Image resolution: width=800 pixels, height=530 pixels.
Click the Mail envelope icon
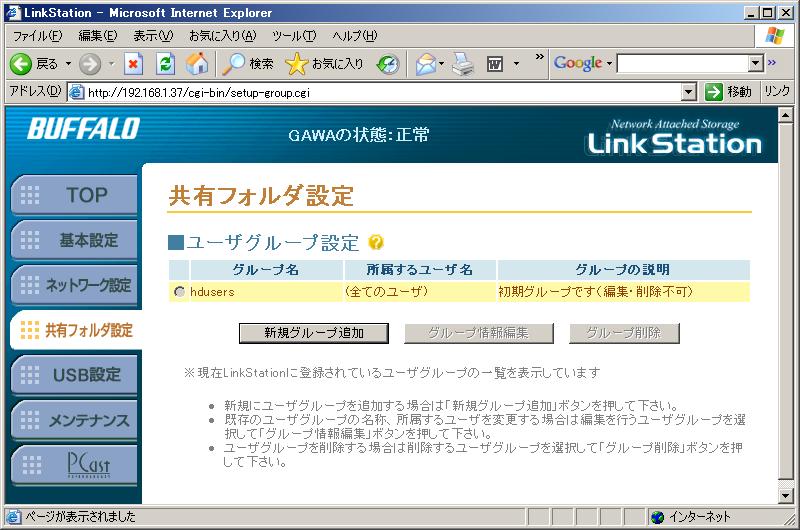point(426,63)
